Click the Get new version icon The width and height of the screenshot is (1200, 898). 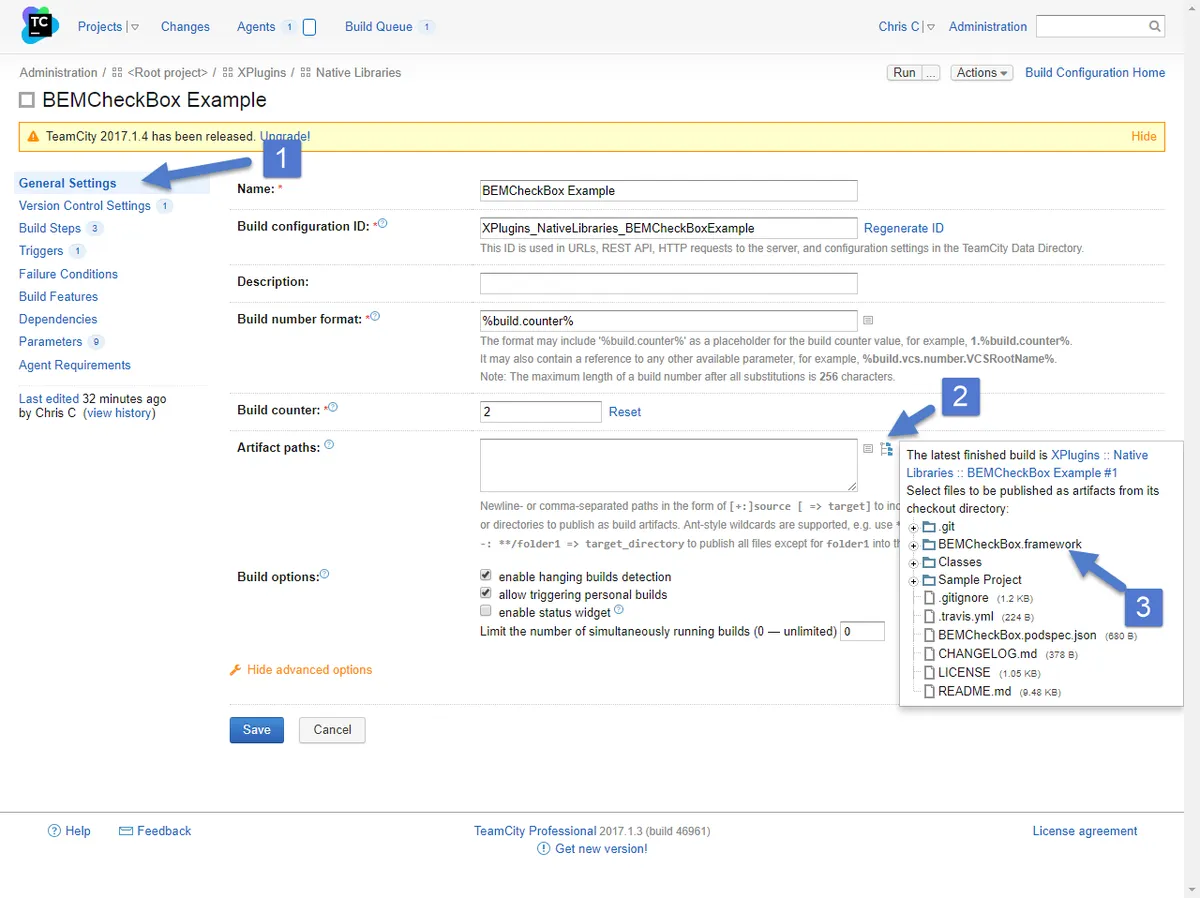coord(544,849)
